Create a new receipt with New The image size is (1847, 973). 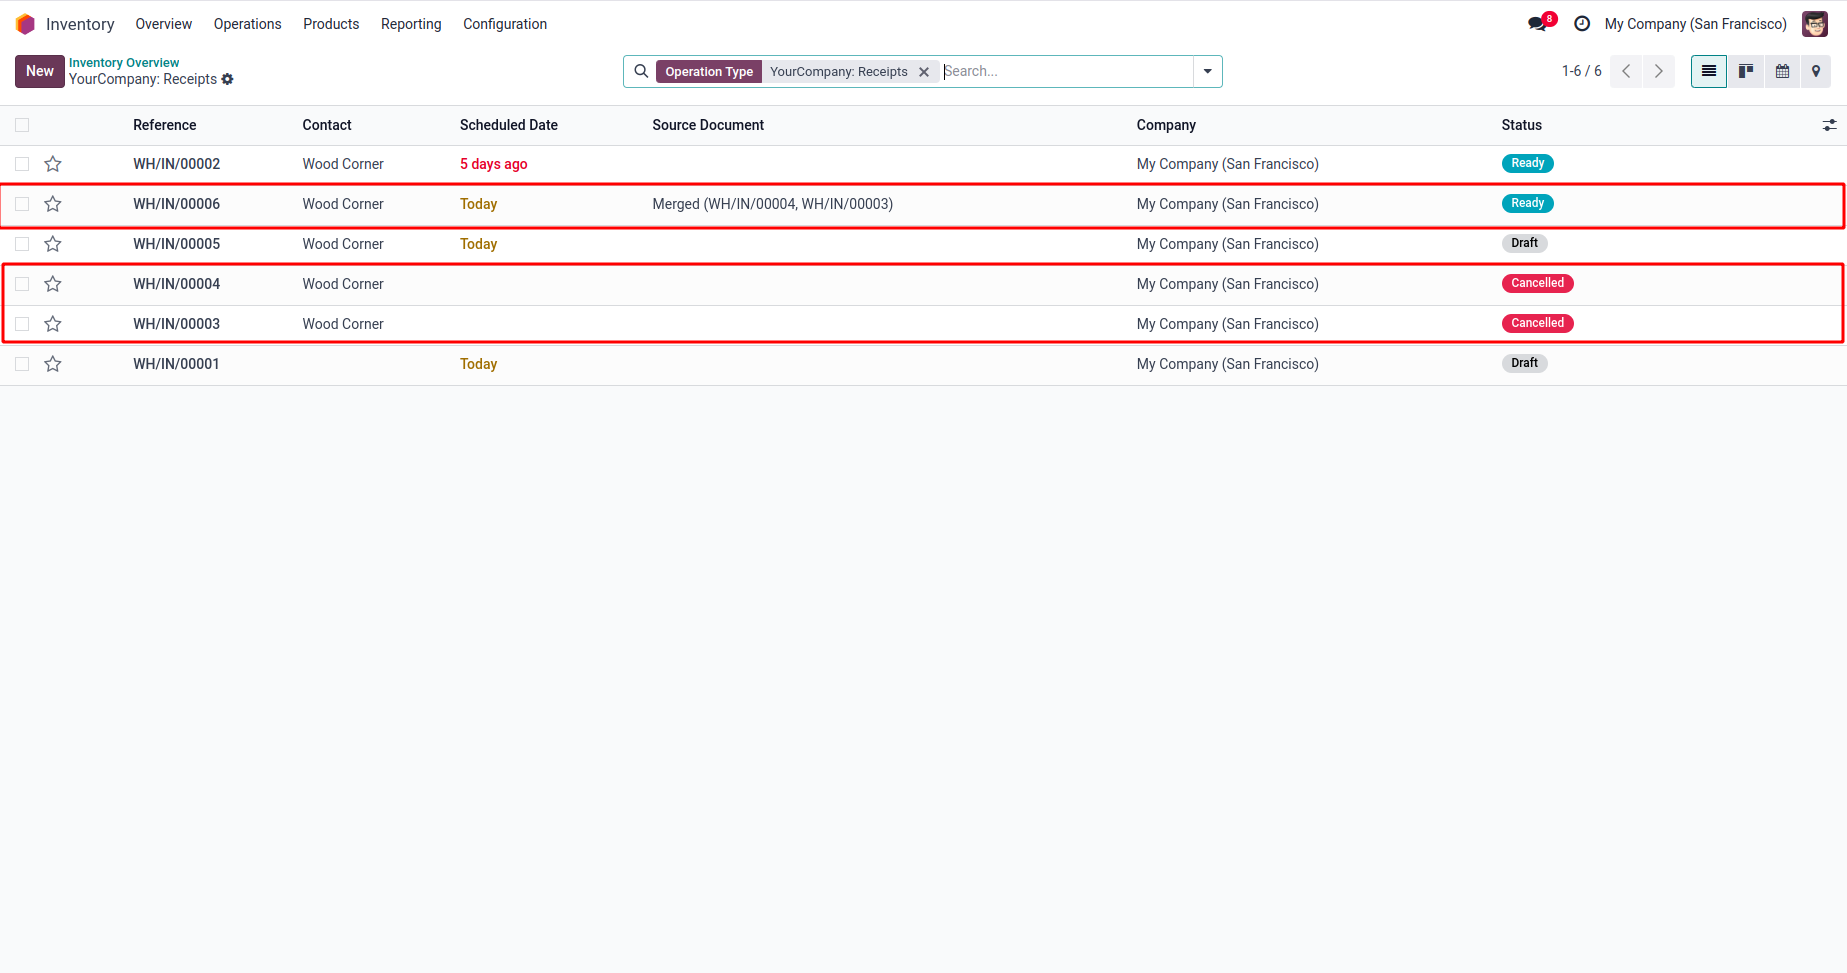tap(40, 71)
